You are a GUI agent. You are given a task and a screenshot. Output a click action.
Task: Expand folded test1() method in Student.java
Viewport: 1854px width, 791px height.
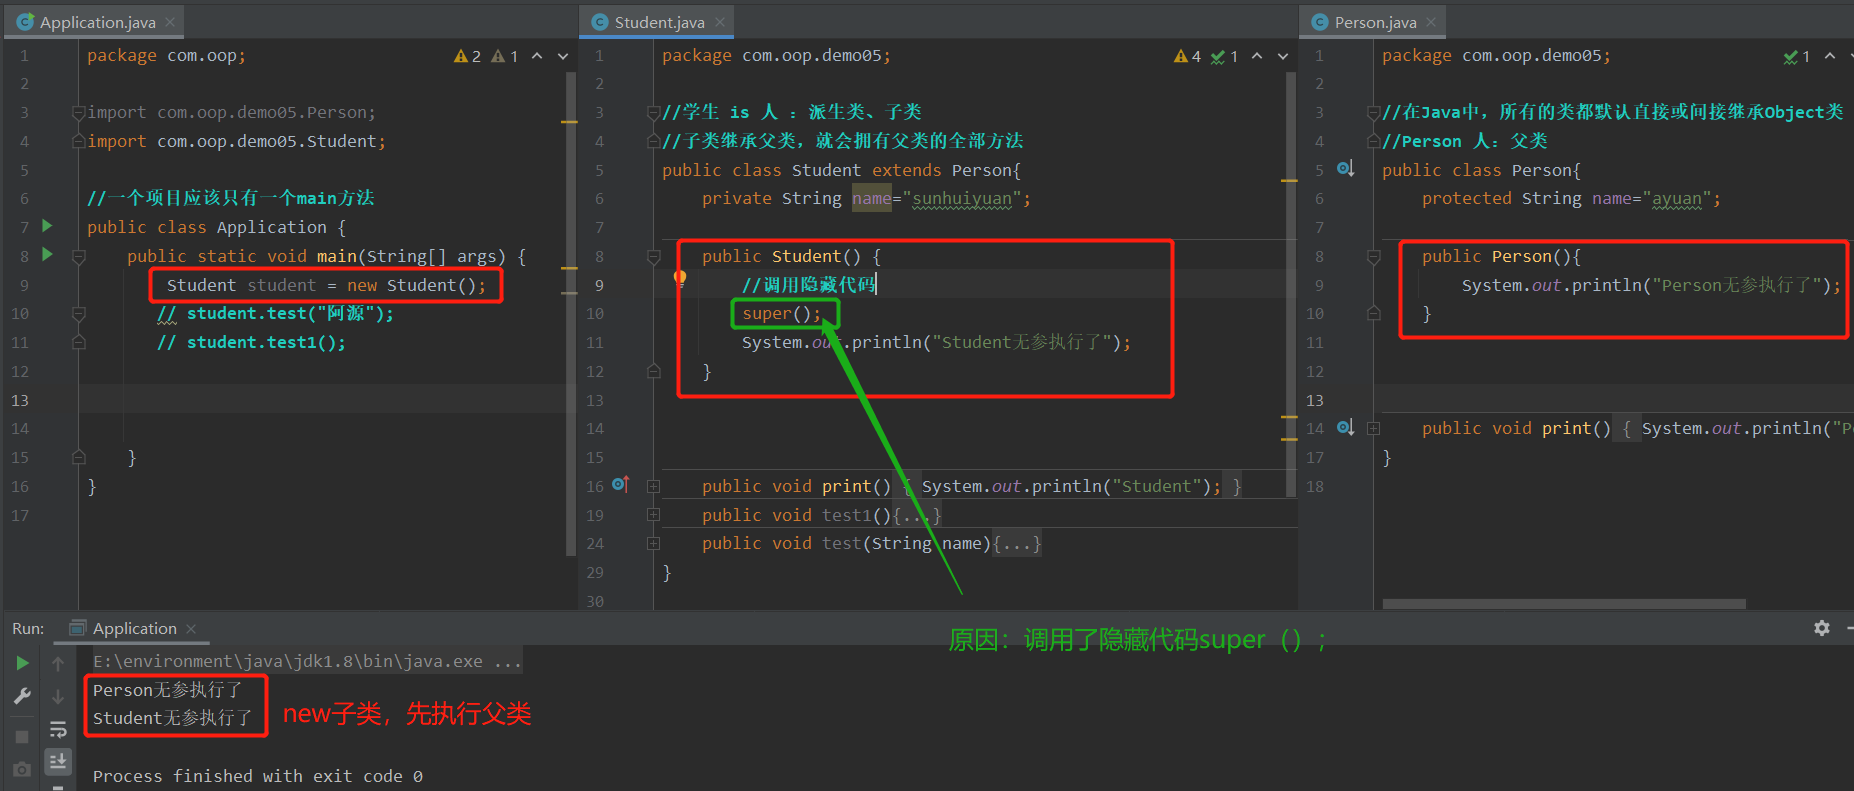tap(653, 515)
